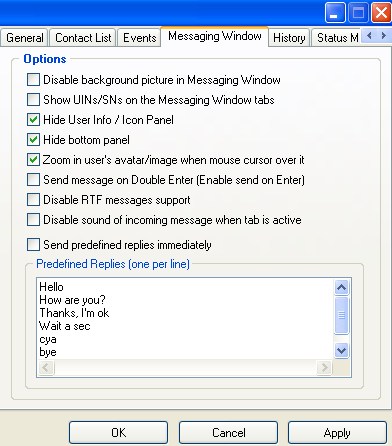Check Disable RTF messages support
The image size is (392, 446).
[33, 200]
